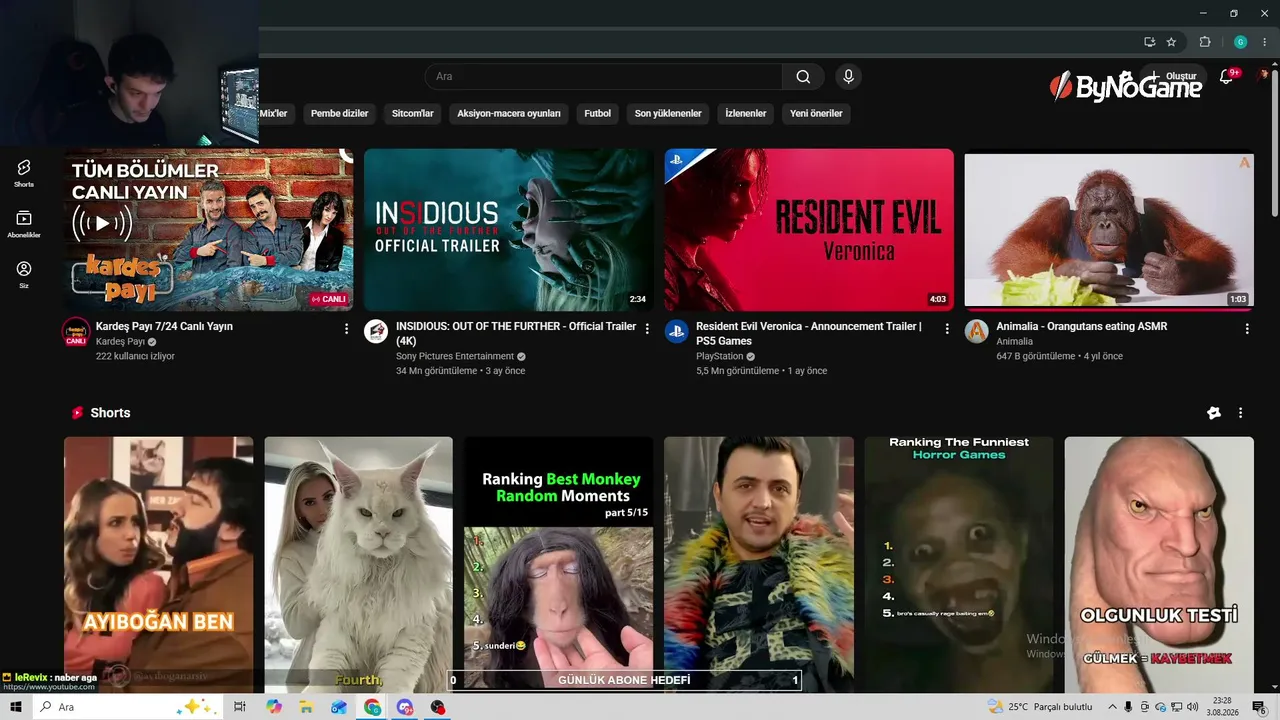Click the Shorts customize icon beside the menu

(1214, 413)
